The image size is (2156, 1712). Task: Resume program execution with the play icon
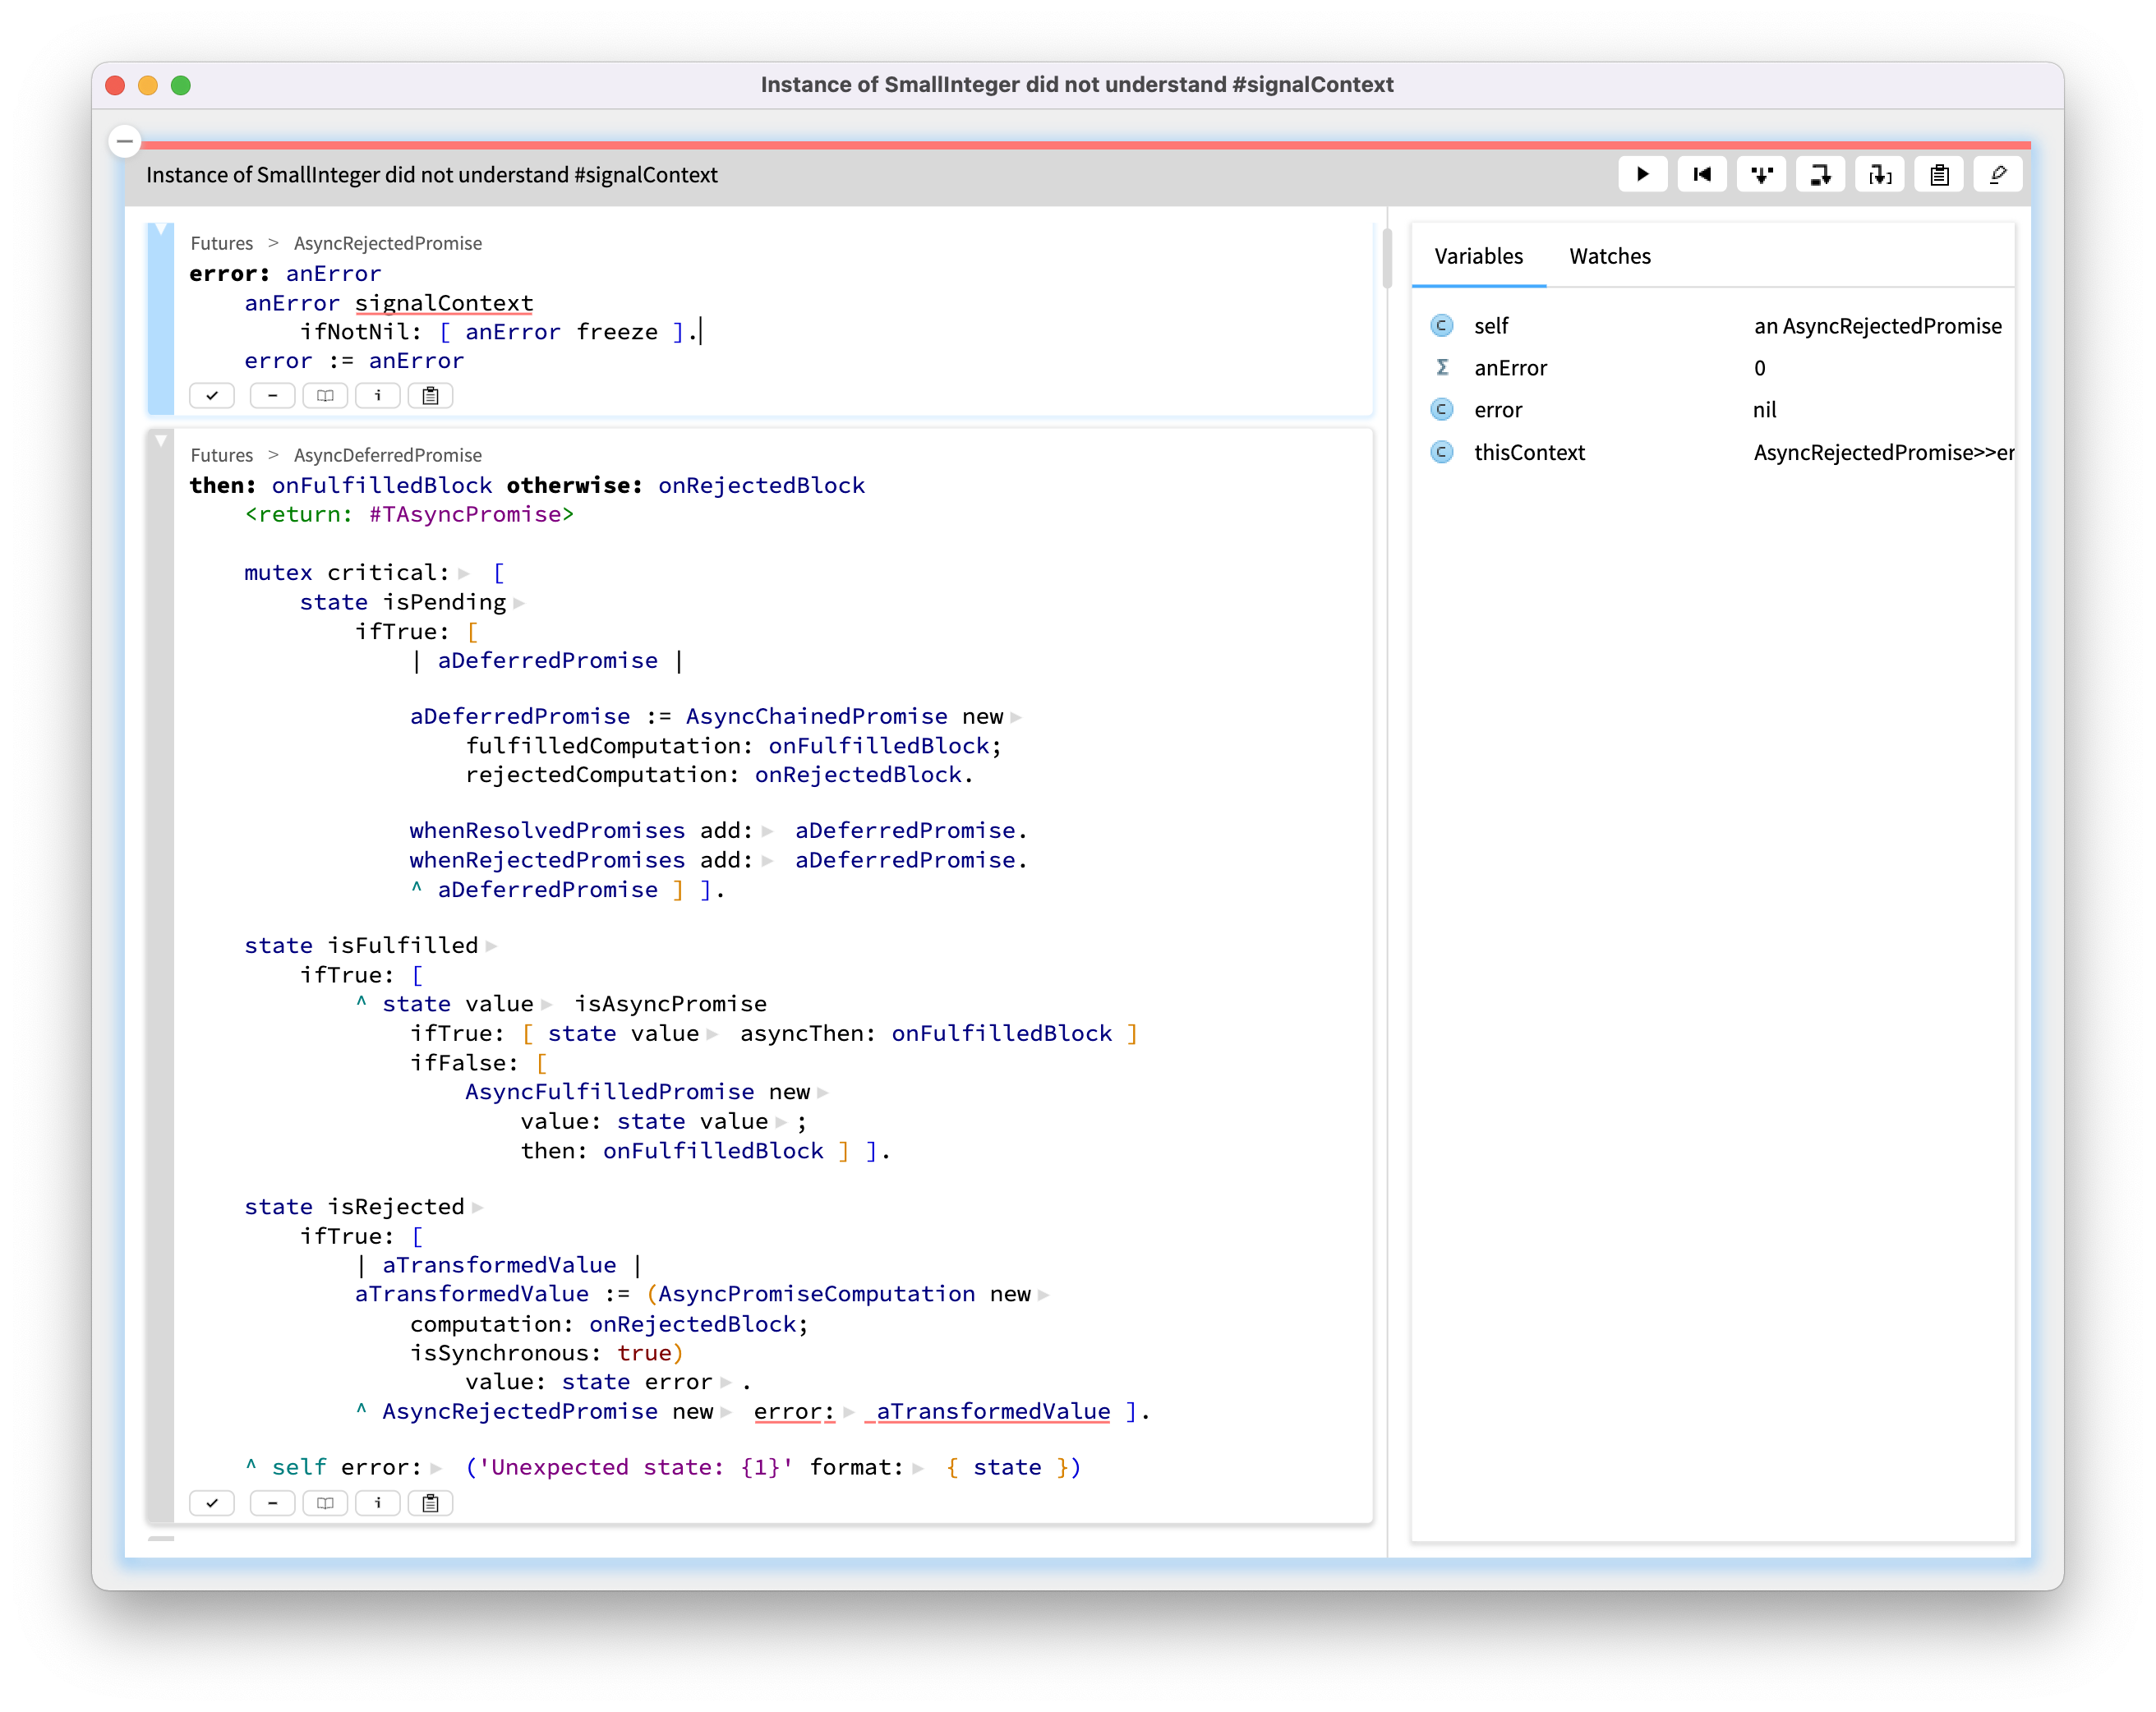(1643, 174)
